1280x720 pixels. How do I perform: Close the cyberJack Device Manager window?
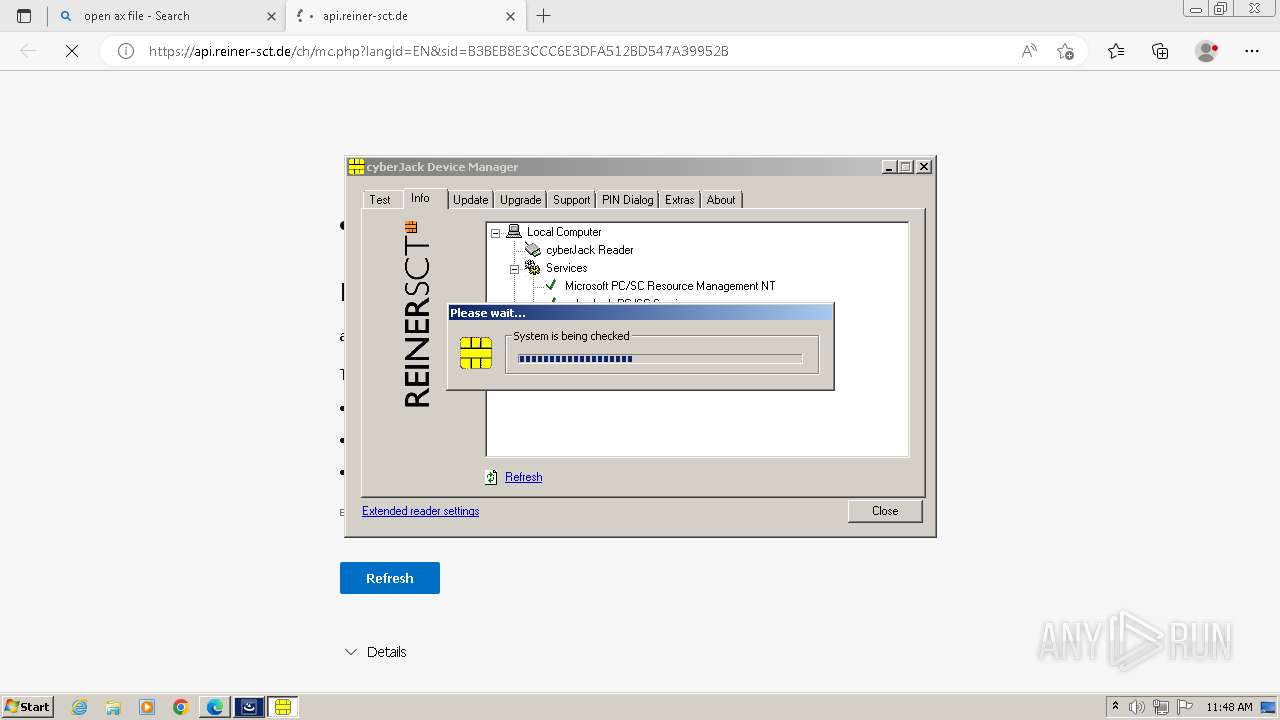[924, 167]
